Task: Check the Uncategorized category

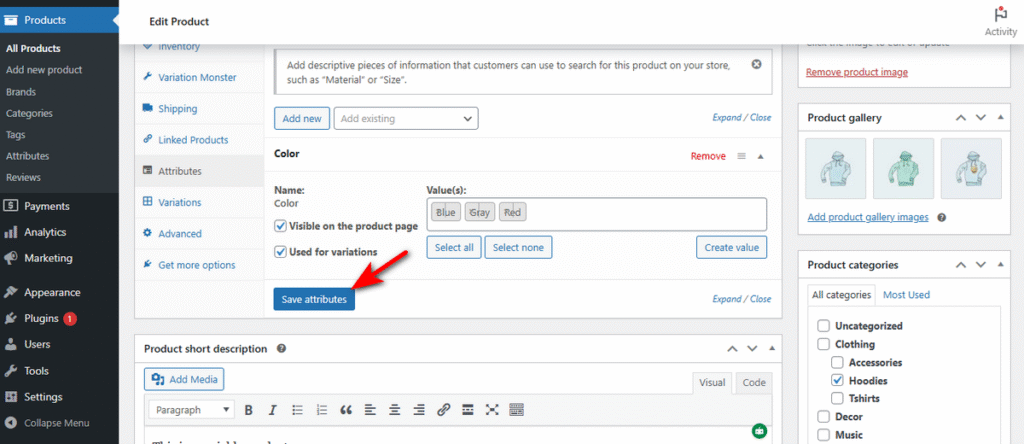Action: tap(824, 326)
